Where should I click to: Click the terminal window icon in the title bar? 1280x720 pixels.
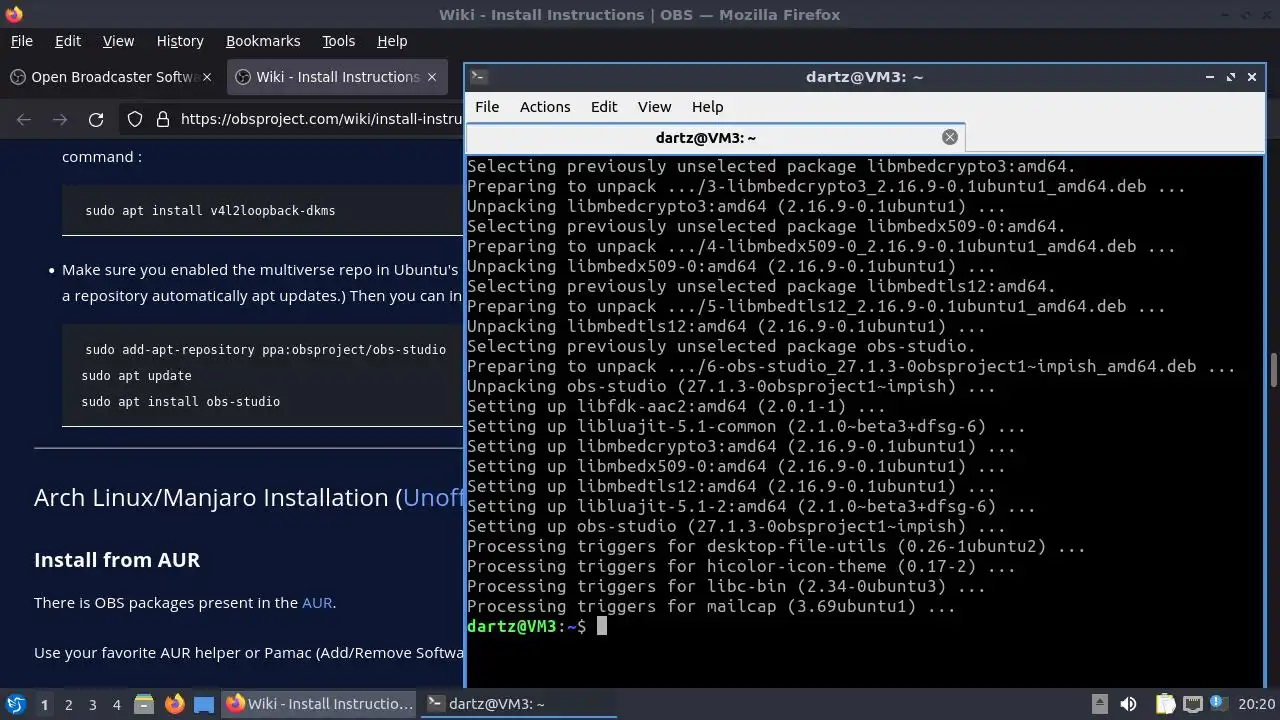click(478, 76)
